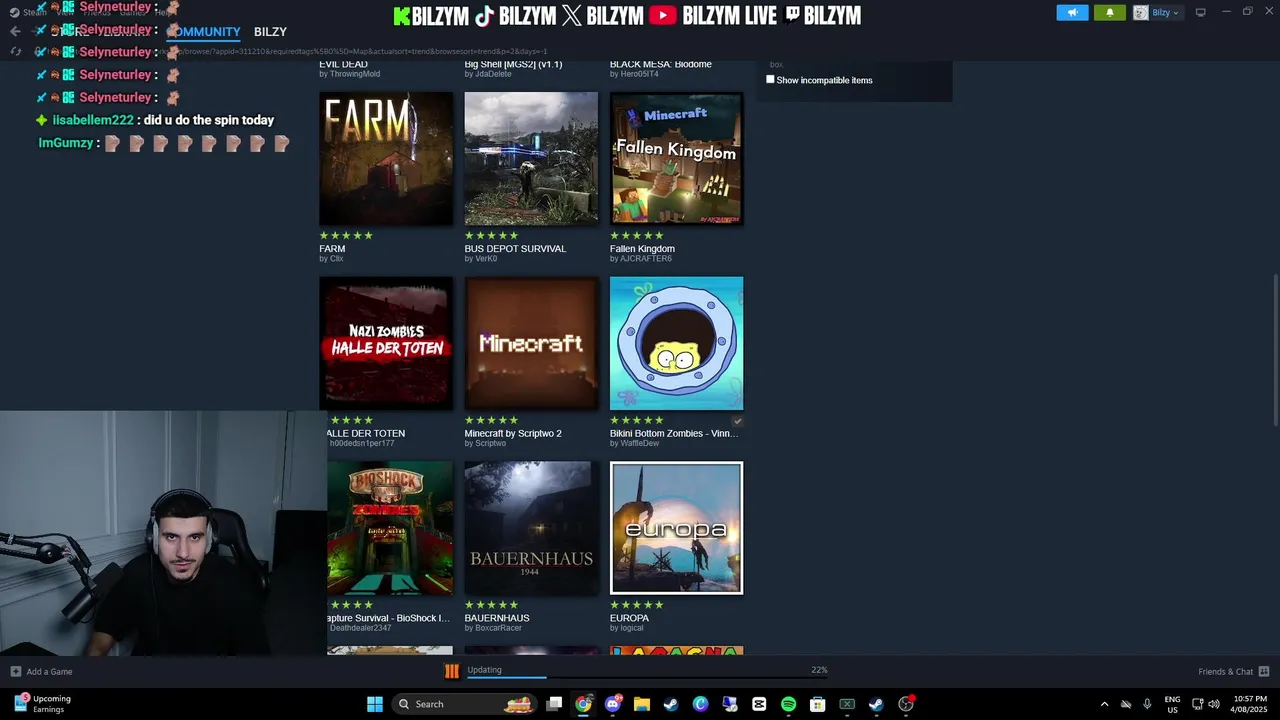Open the Windows Start menu
Image resolution: width=1280 pixels, height=720 pixels.
point(375,704)
